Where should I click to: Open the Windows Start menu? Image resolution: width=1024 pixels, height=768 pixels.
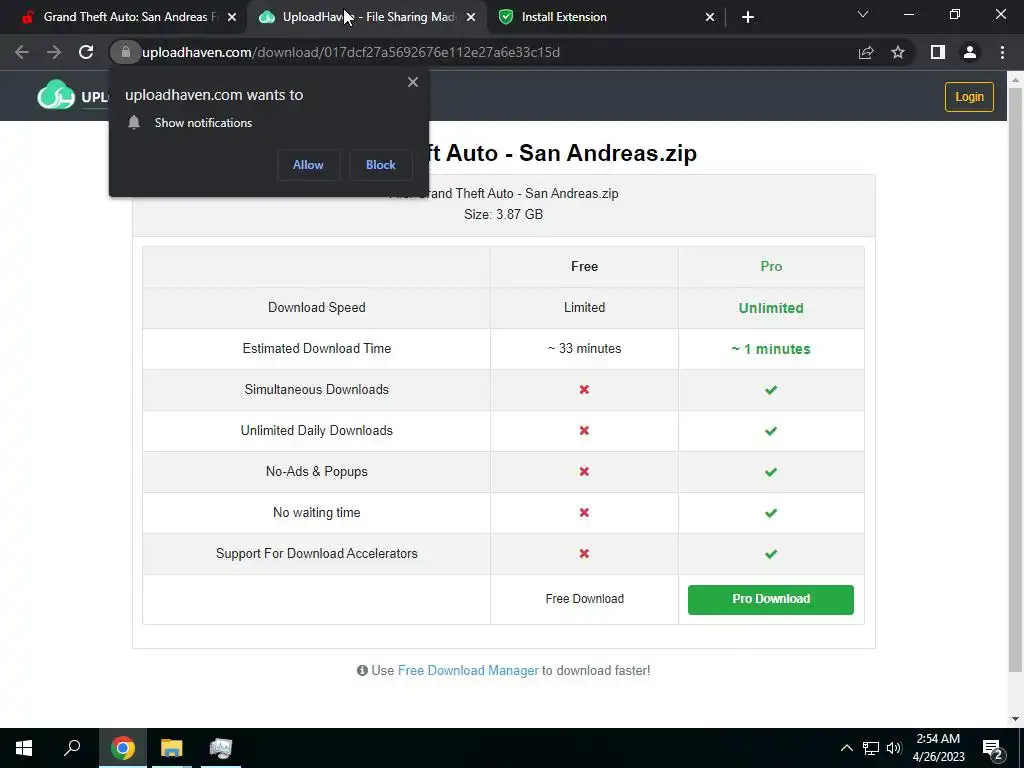coord(24,748)
